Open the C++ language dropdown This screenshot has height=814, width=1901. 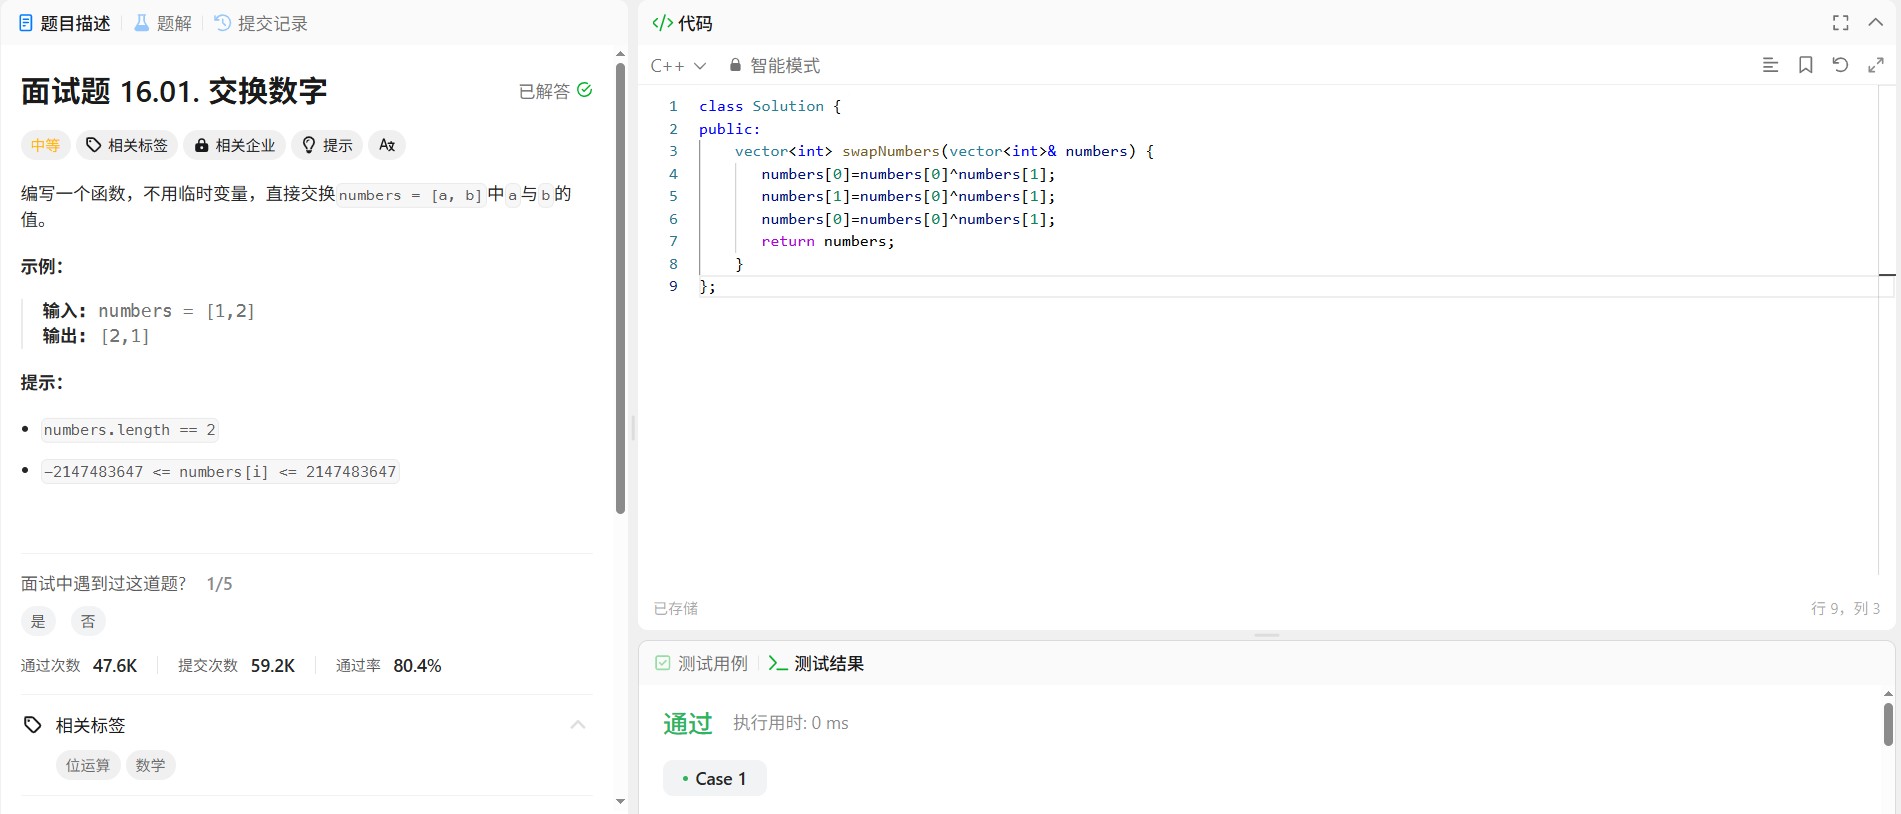coord(678,65)
